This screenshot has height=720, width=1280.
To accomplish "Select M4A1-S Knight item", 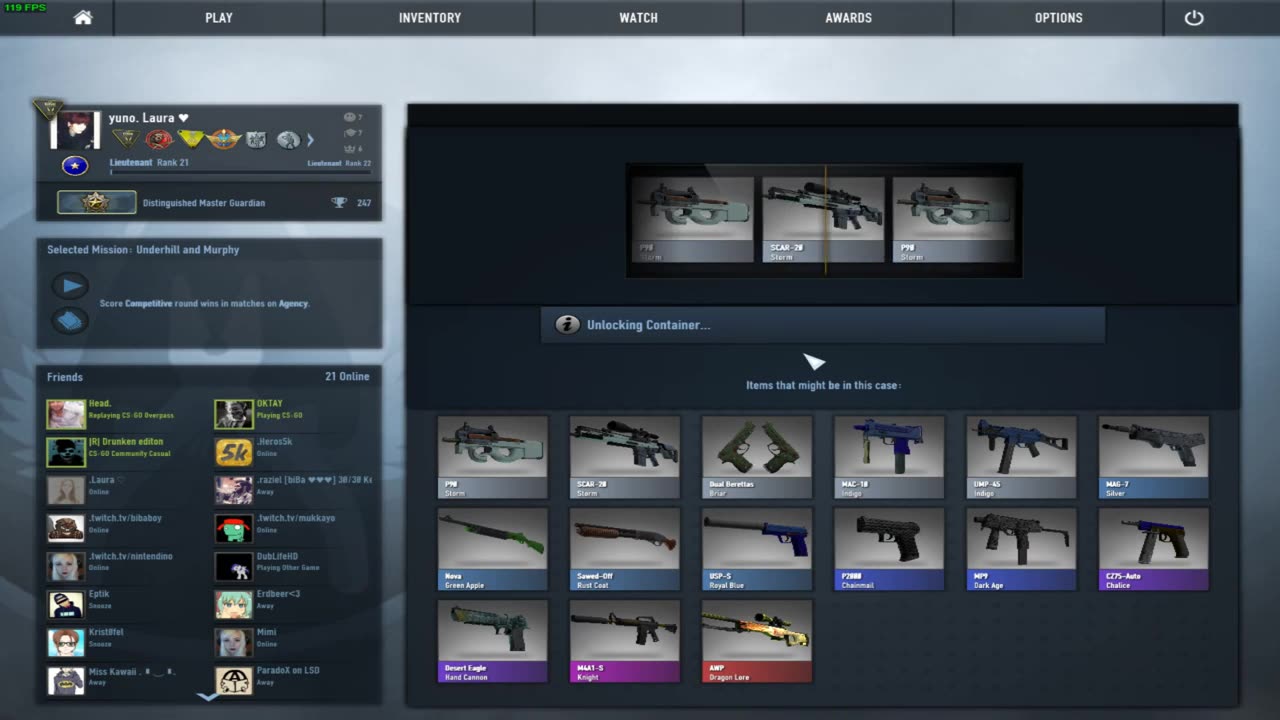I will (x=625, y=641).
